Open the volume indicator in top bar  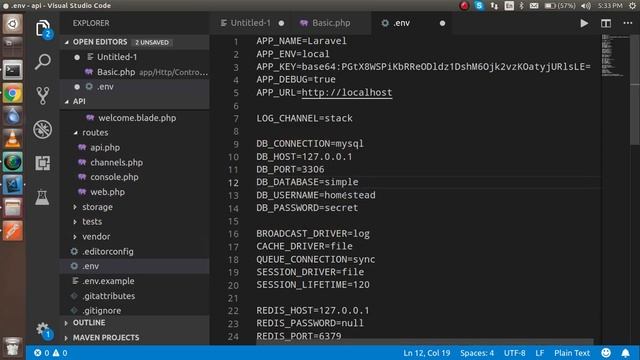coord(586,5)
